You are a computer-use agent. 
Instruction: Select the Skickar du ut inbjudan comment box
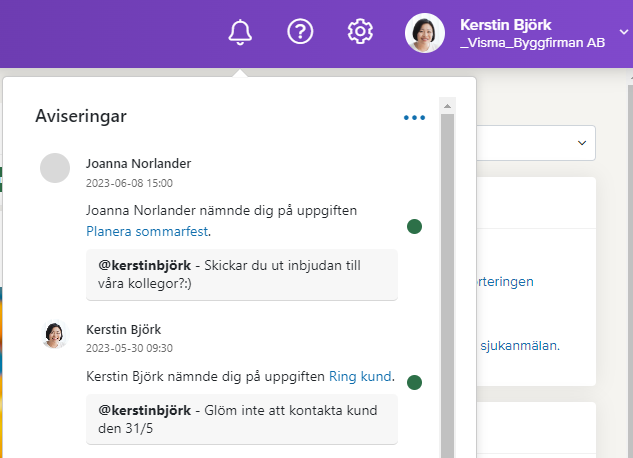242,274
